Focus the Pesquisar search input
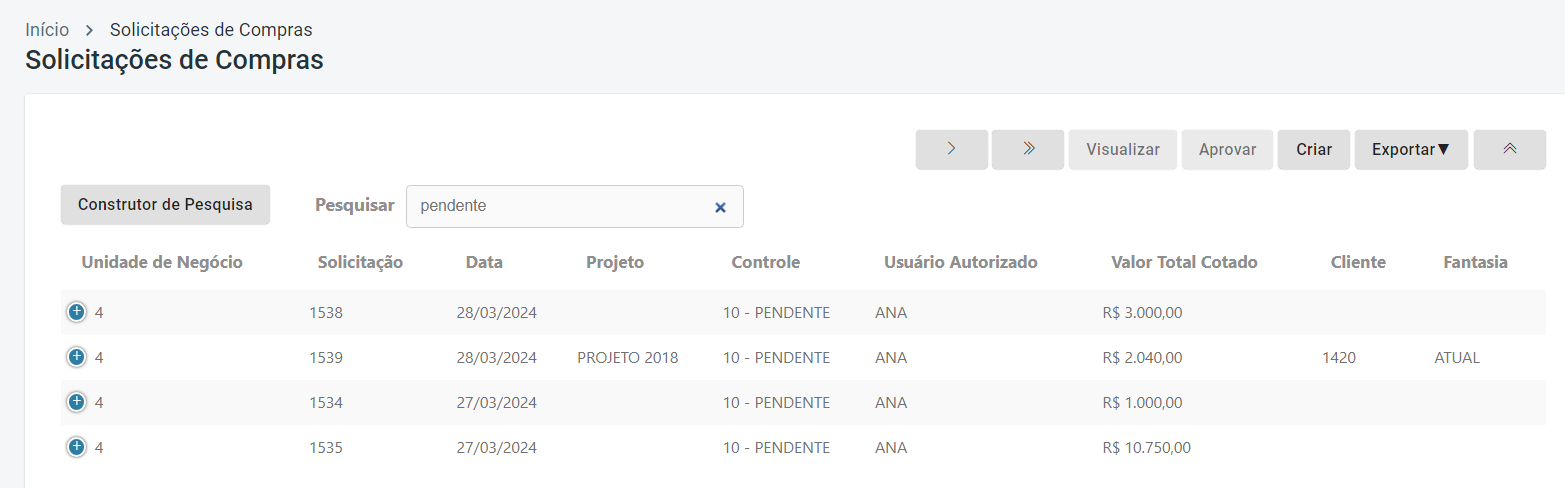The image size is (1565, 488). point(560,206)
